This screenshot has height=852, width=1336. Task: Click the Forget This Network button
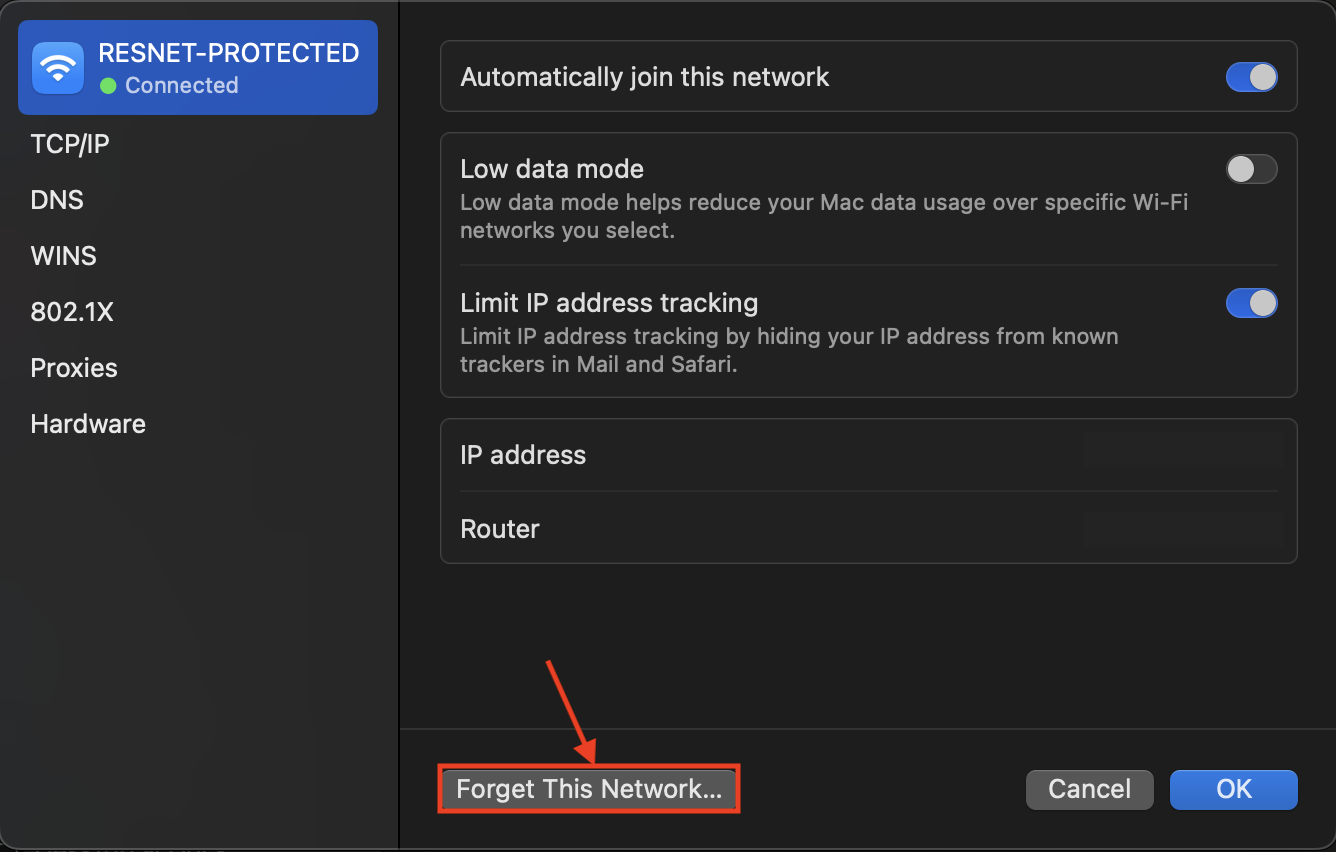[589, 789]
